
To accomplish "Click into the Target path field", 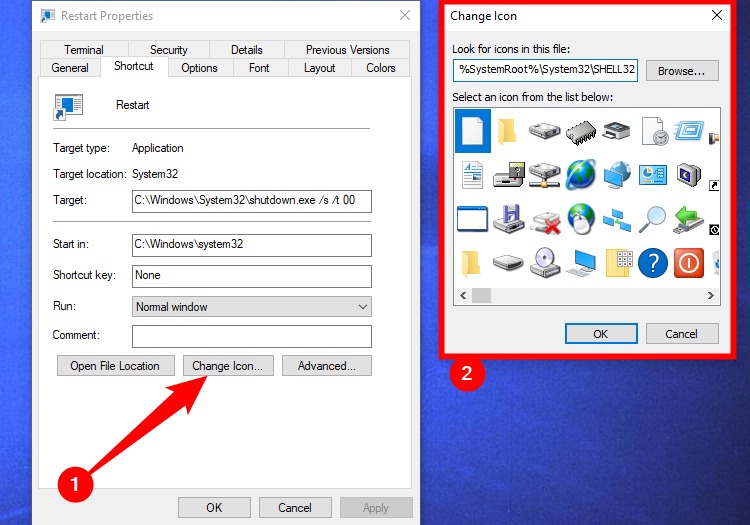I will pyautogui.click(x=252, y=201).
